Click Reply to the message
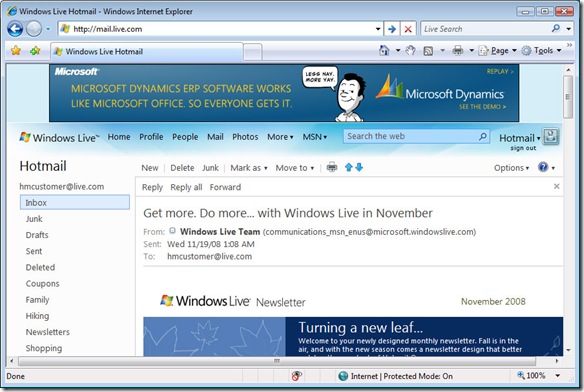 [x=152, y=187]
